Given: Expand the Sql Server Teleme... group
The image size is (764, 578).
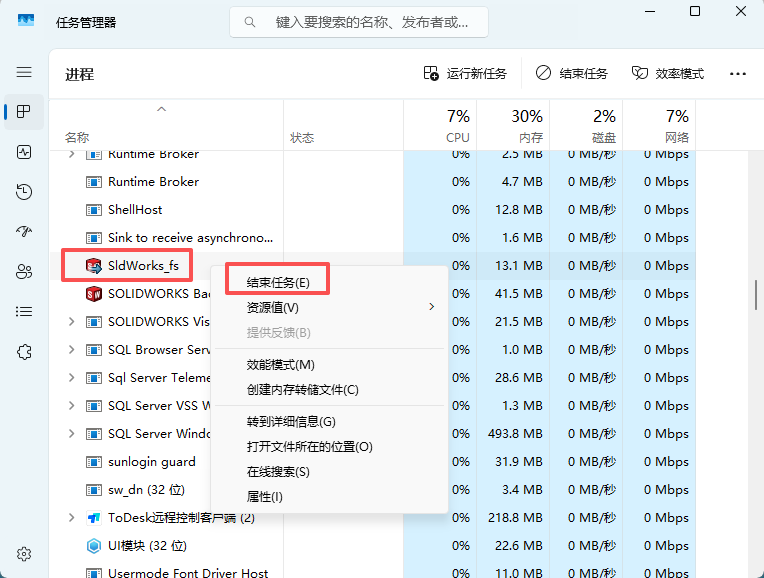Looking at the screenshot, I should coord(71,378).
